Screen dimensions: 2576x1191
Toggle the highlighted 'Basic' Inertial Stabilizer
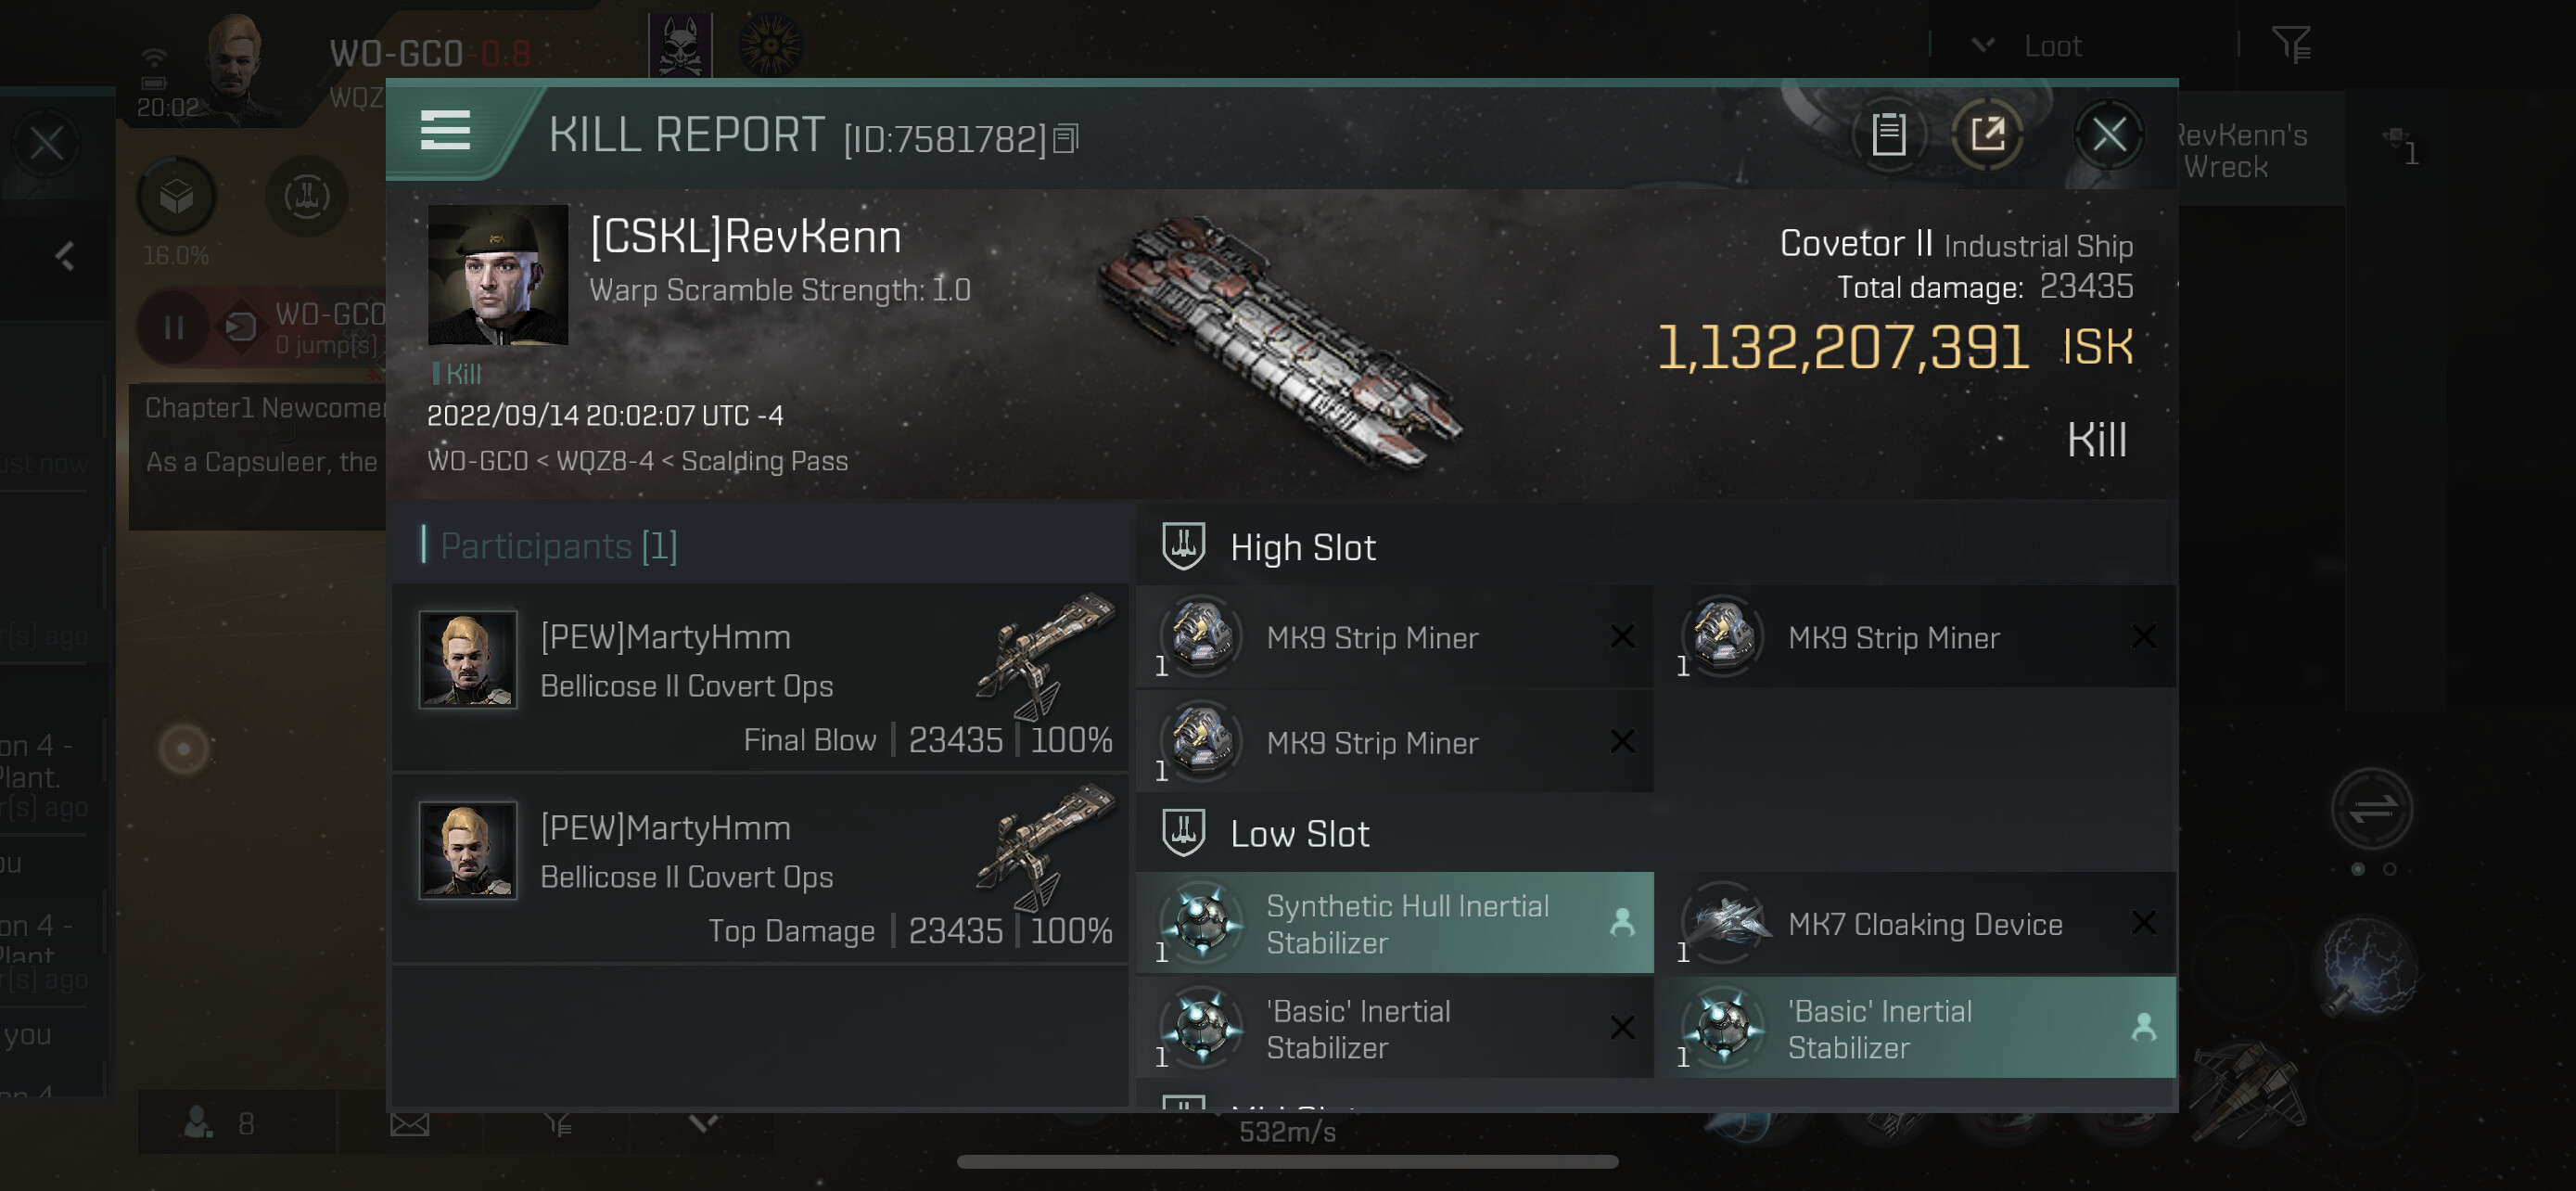coord(1915,1028)
